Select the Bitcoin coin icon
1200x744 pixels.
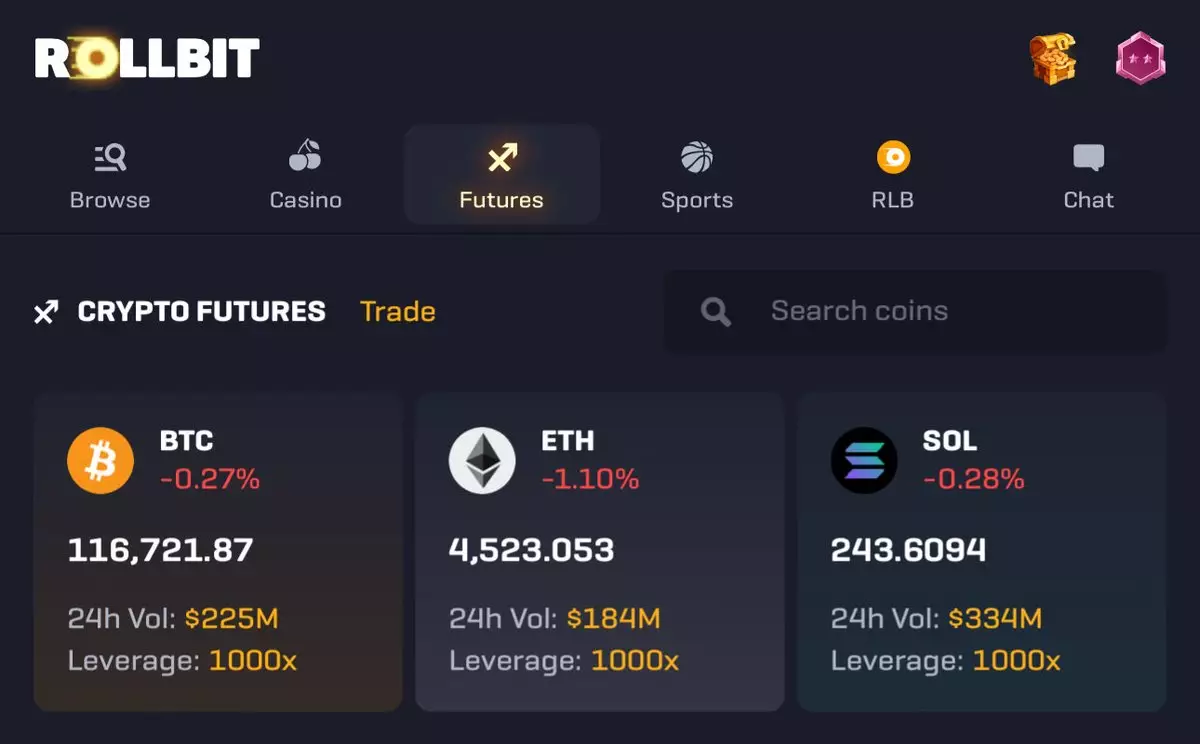(100, 461)
